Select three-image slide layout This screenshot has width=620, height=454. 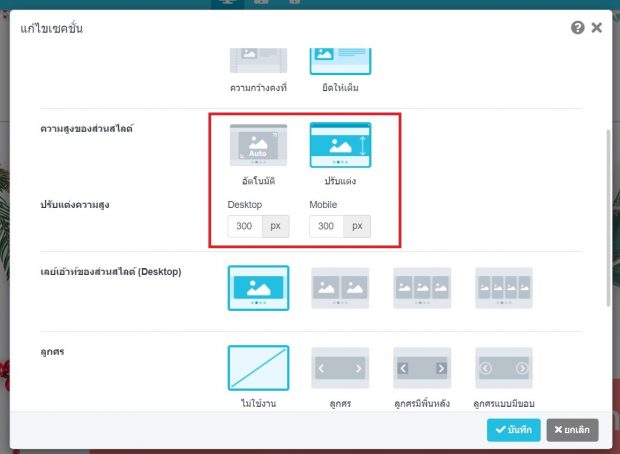[422, 288]
